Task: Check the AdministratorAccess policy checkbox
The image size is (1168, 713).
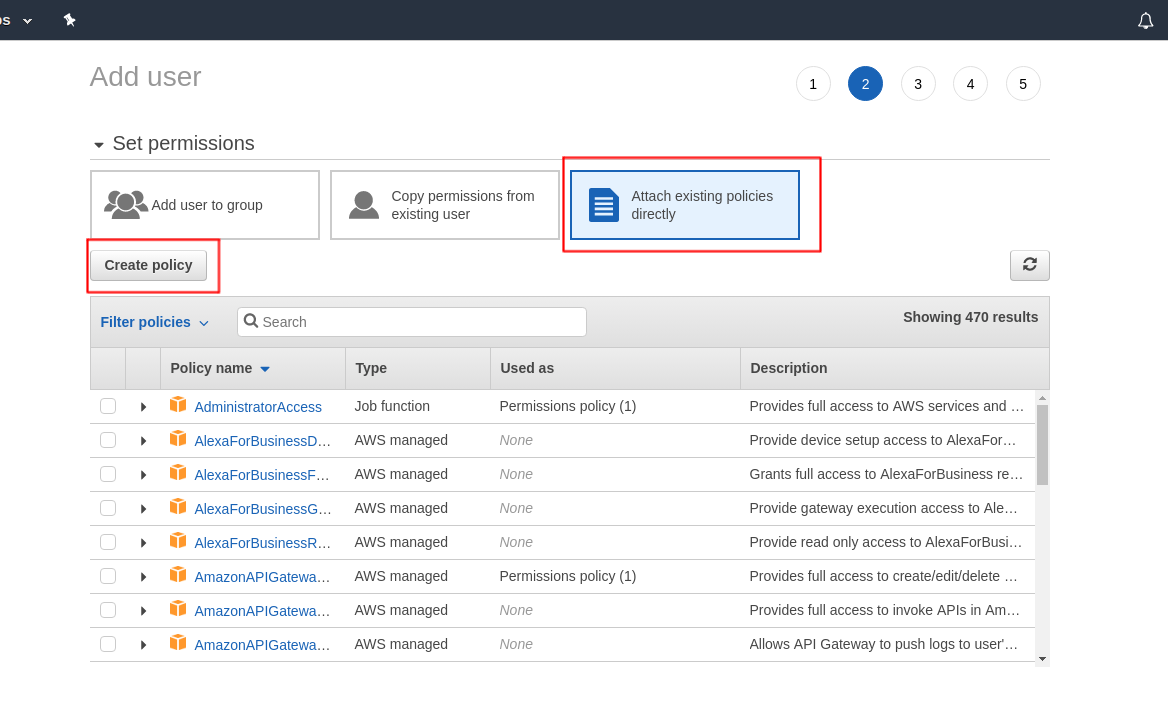Action: (x=108, y=406)
